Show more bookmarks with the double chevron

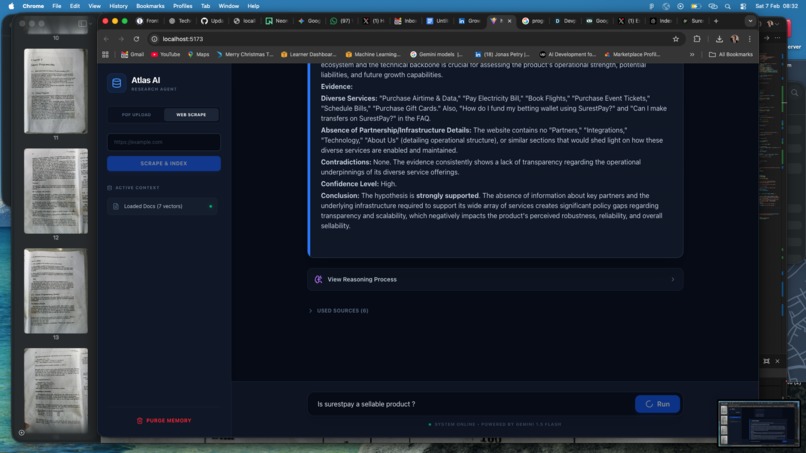point(692,55)
